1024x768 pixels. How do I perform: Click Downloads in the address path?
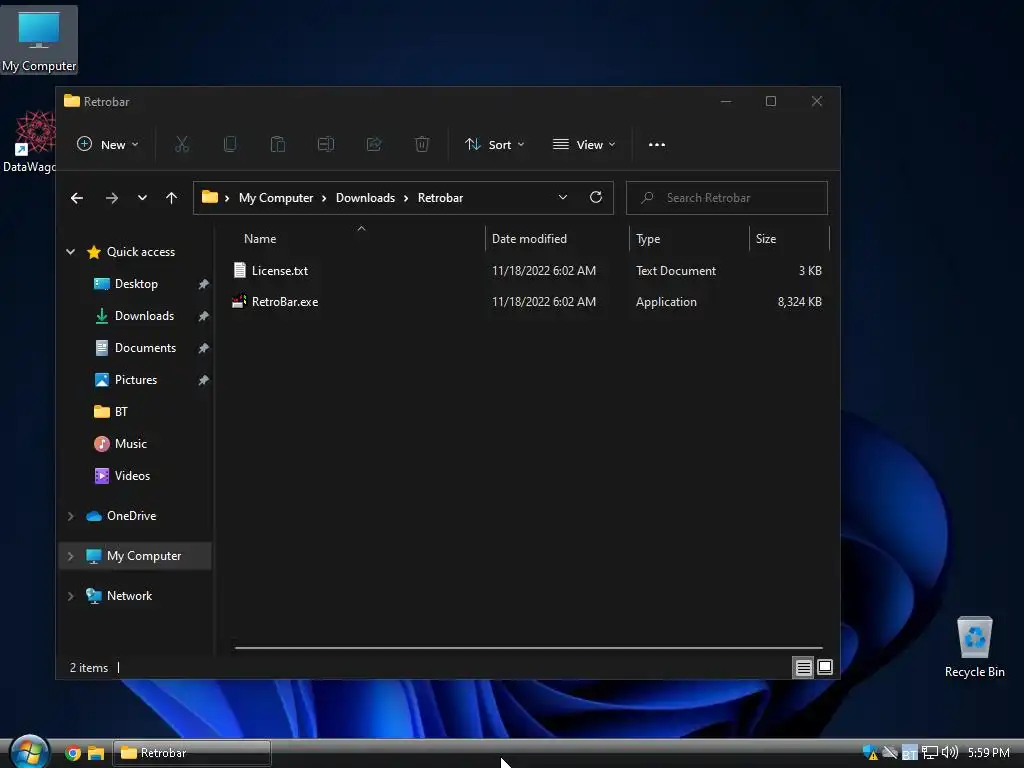coord(365,198)
